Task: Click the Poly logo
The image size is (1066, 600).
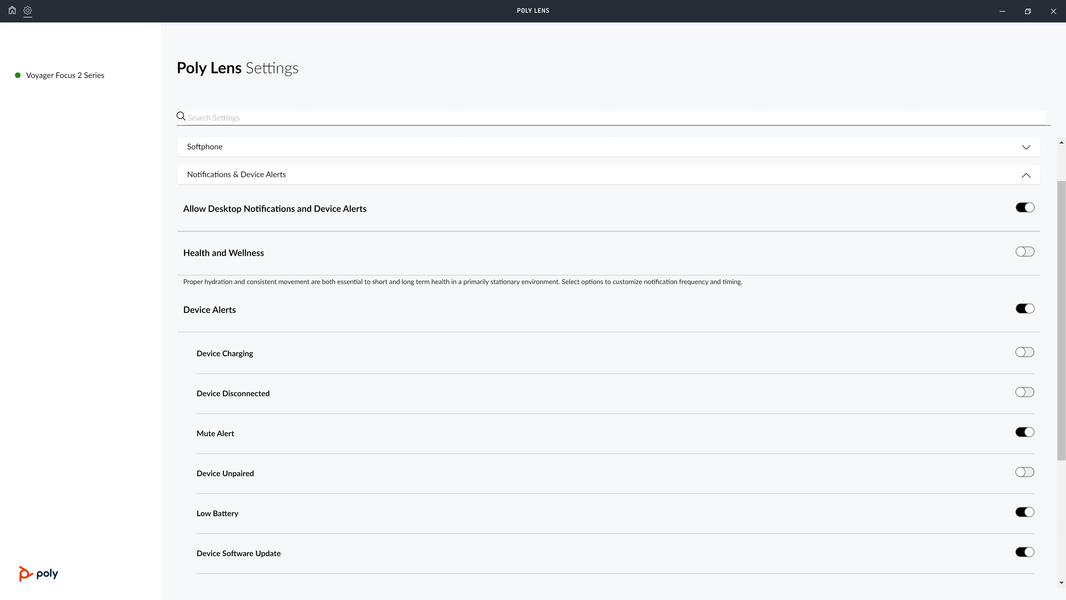Action: tap(39, 573)
